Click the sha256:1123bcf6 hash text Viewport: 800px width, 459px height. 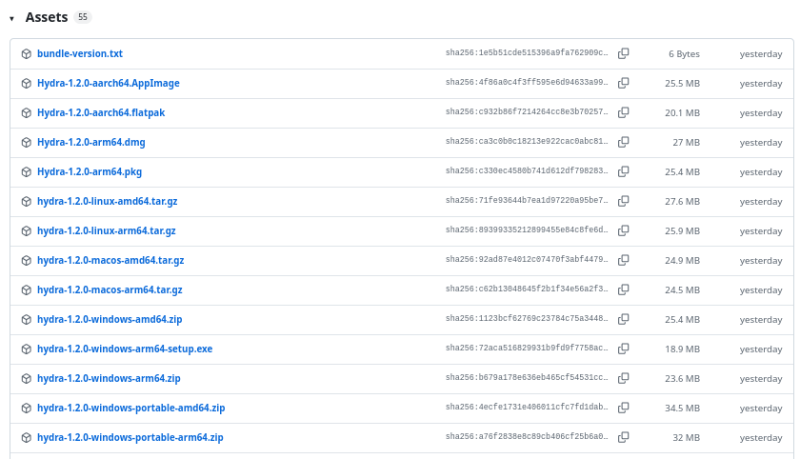click(527, 319)
